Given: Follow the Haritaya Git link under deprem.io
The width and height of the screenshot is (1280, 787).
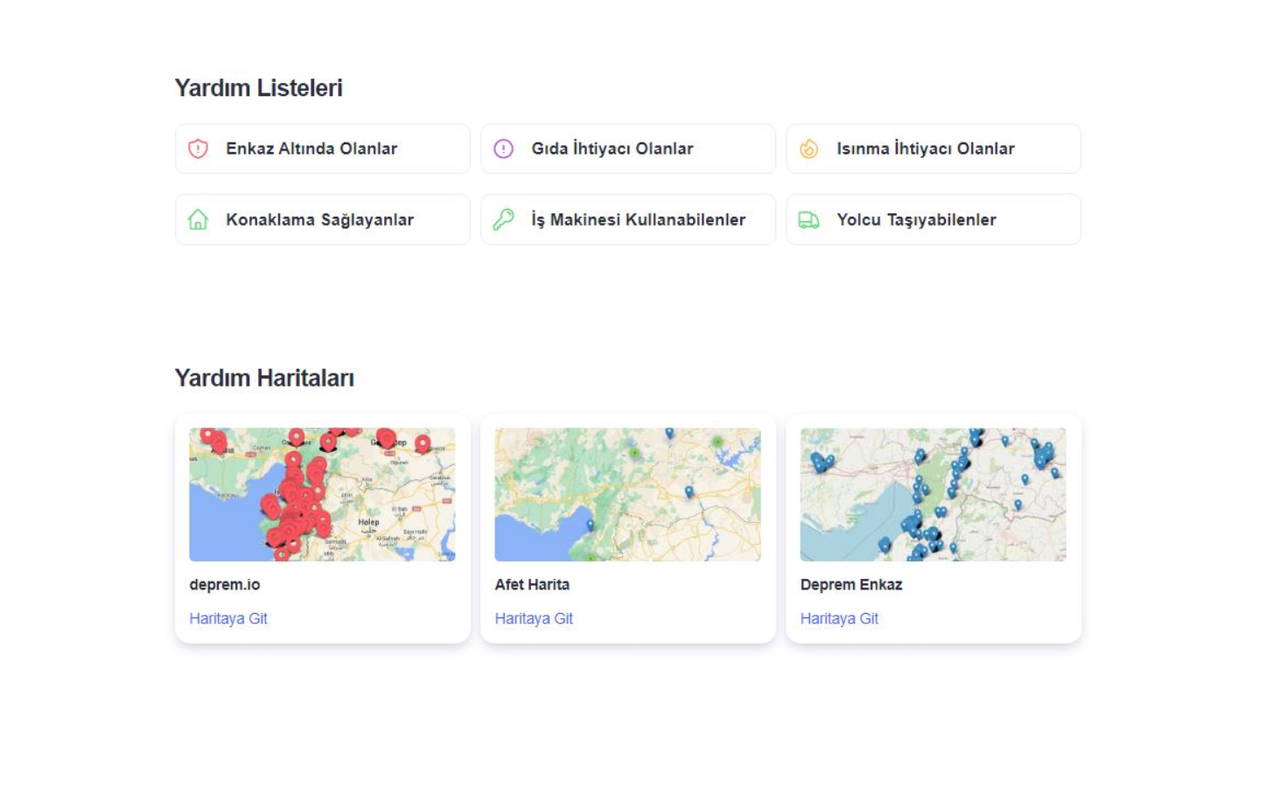Looking at the screenshot, I should pos(228,618).
